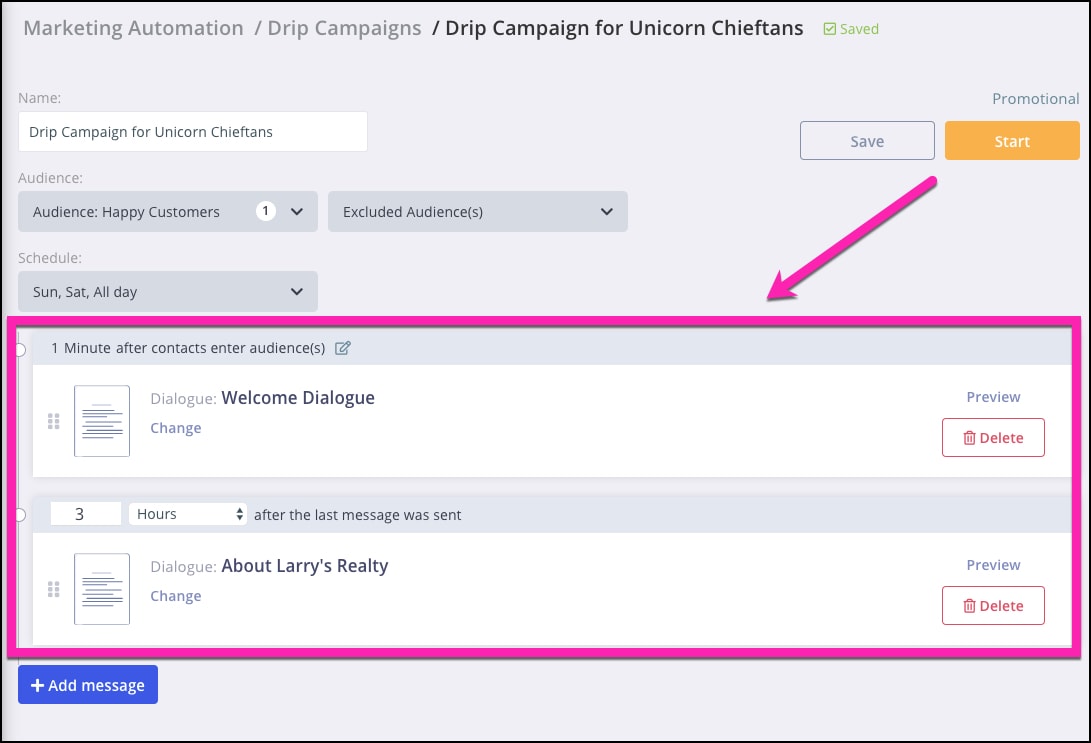Click the trash icon on About Larry's Realty Delete

968,605
